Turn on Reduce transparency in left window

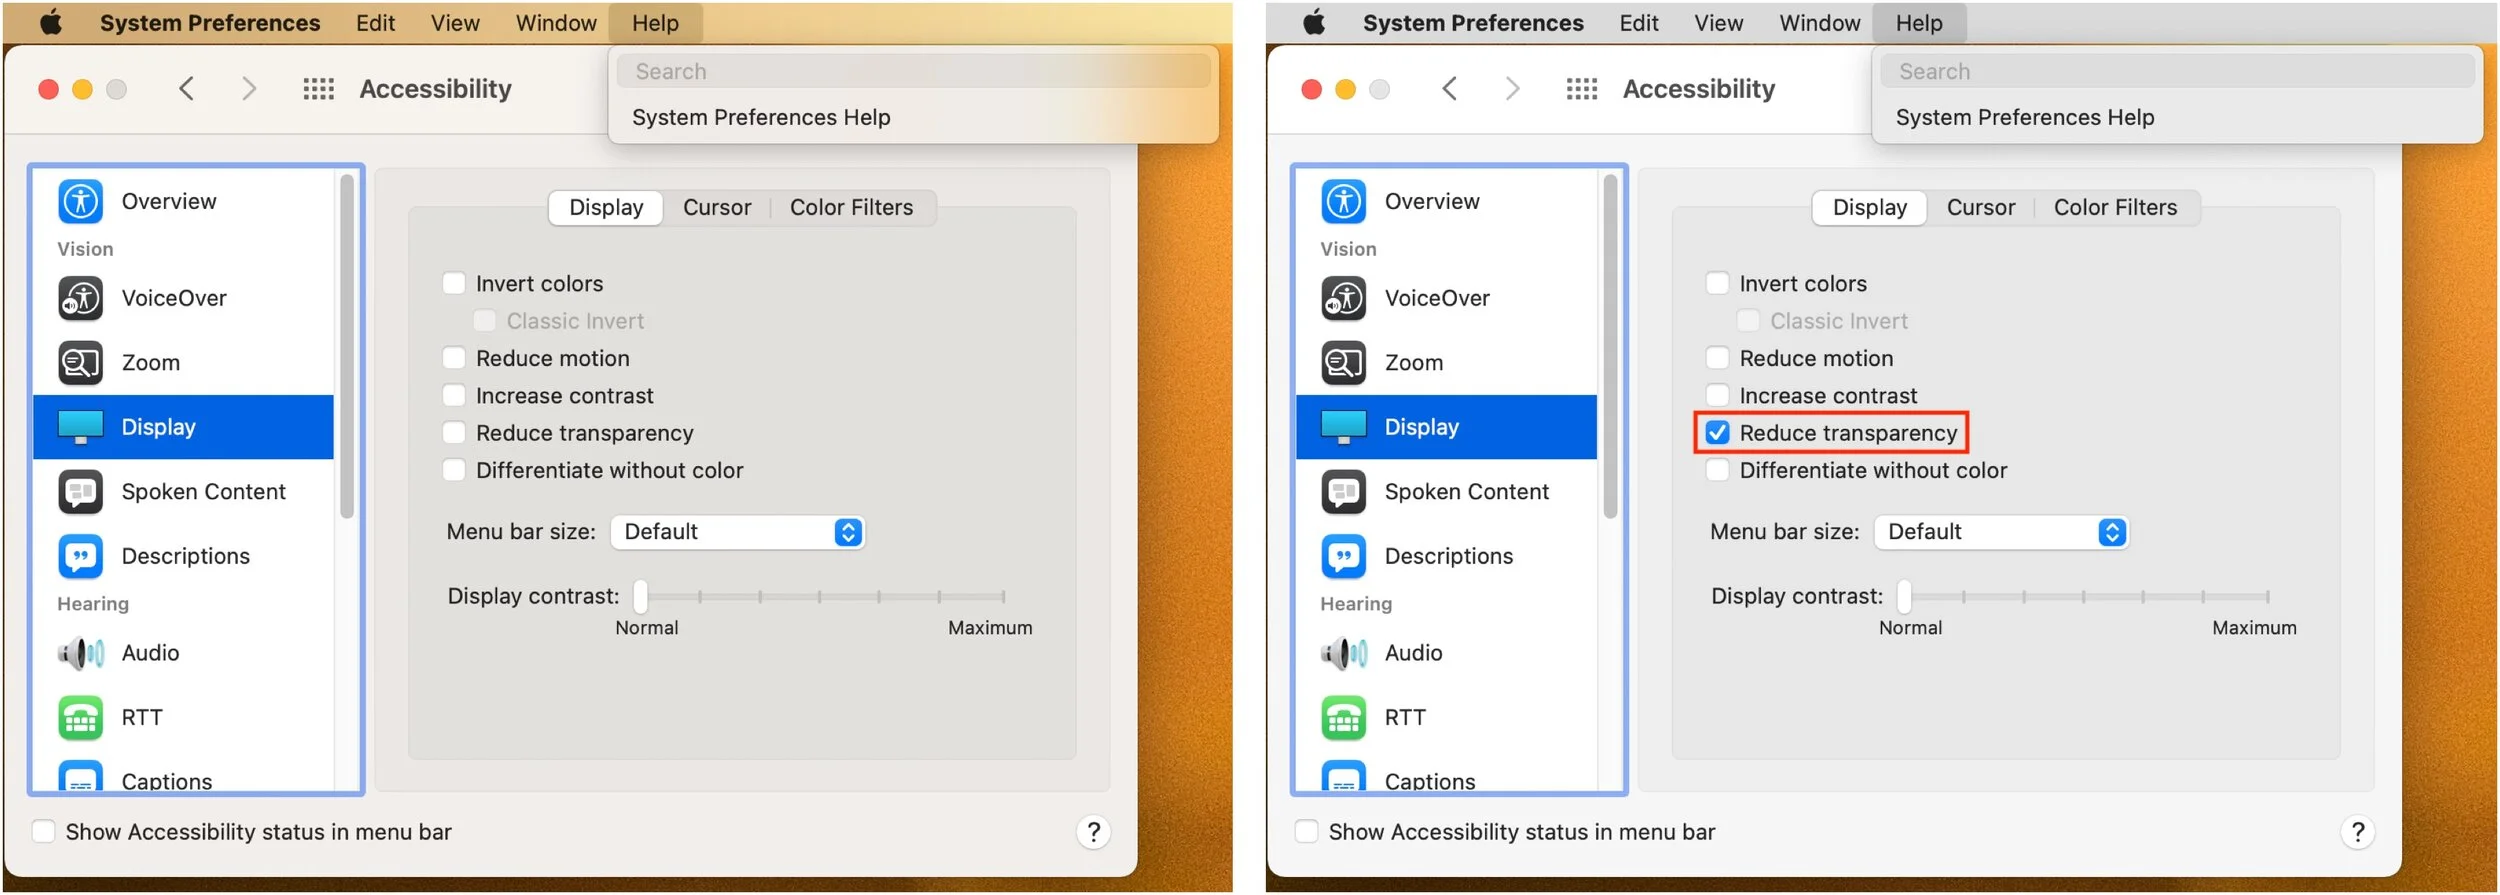point(454,433)
